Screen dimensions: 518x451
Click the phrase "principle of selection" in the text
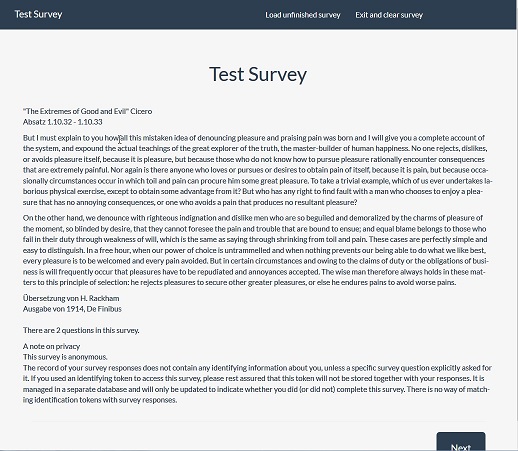point(92,282)
